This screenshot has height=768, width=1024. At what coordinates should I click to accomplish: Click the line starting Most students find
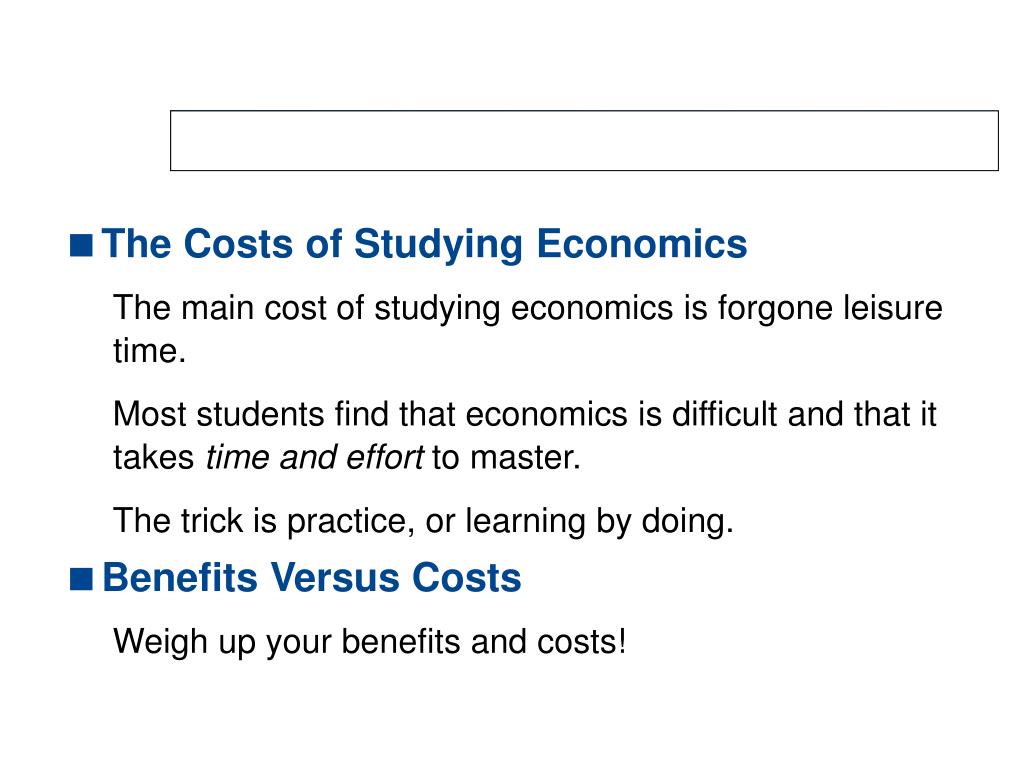click(525, 415)
